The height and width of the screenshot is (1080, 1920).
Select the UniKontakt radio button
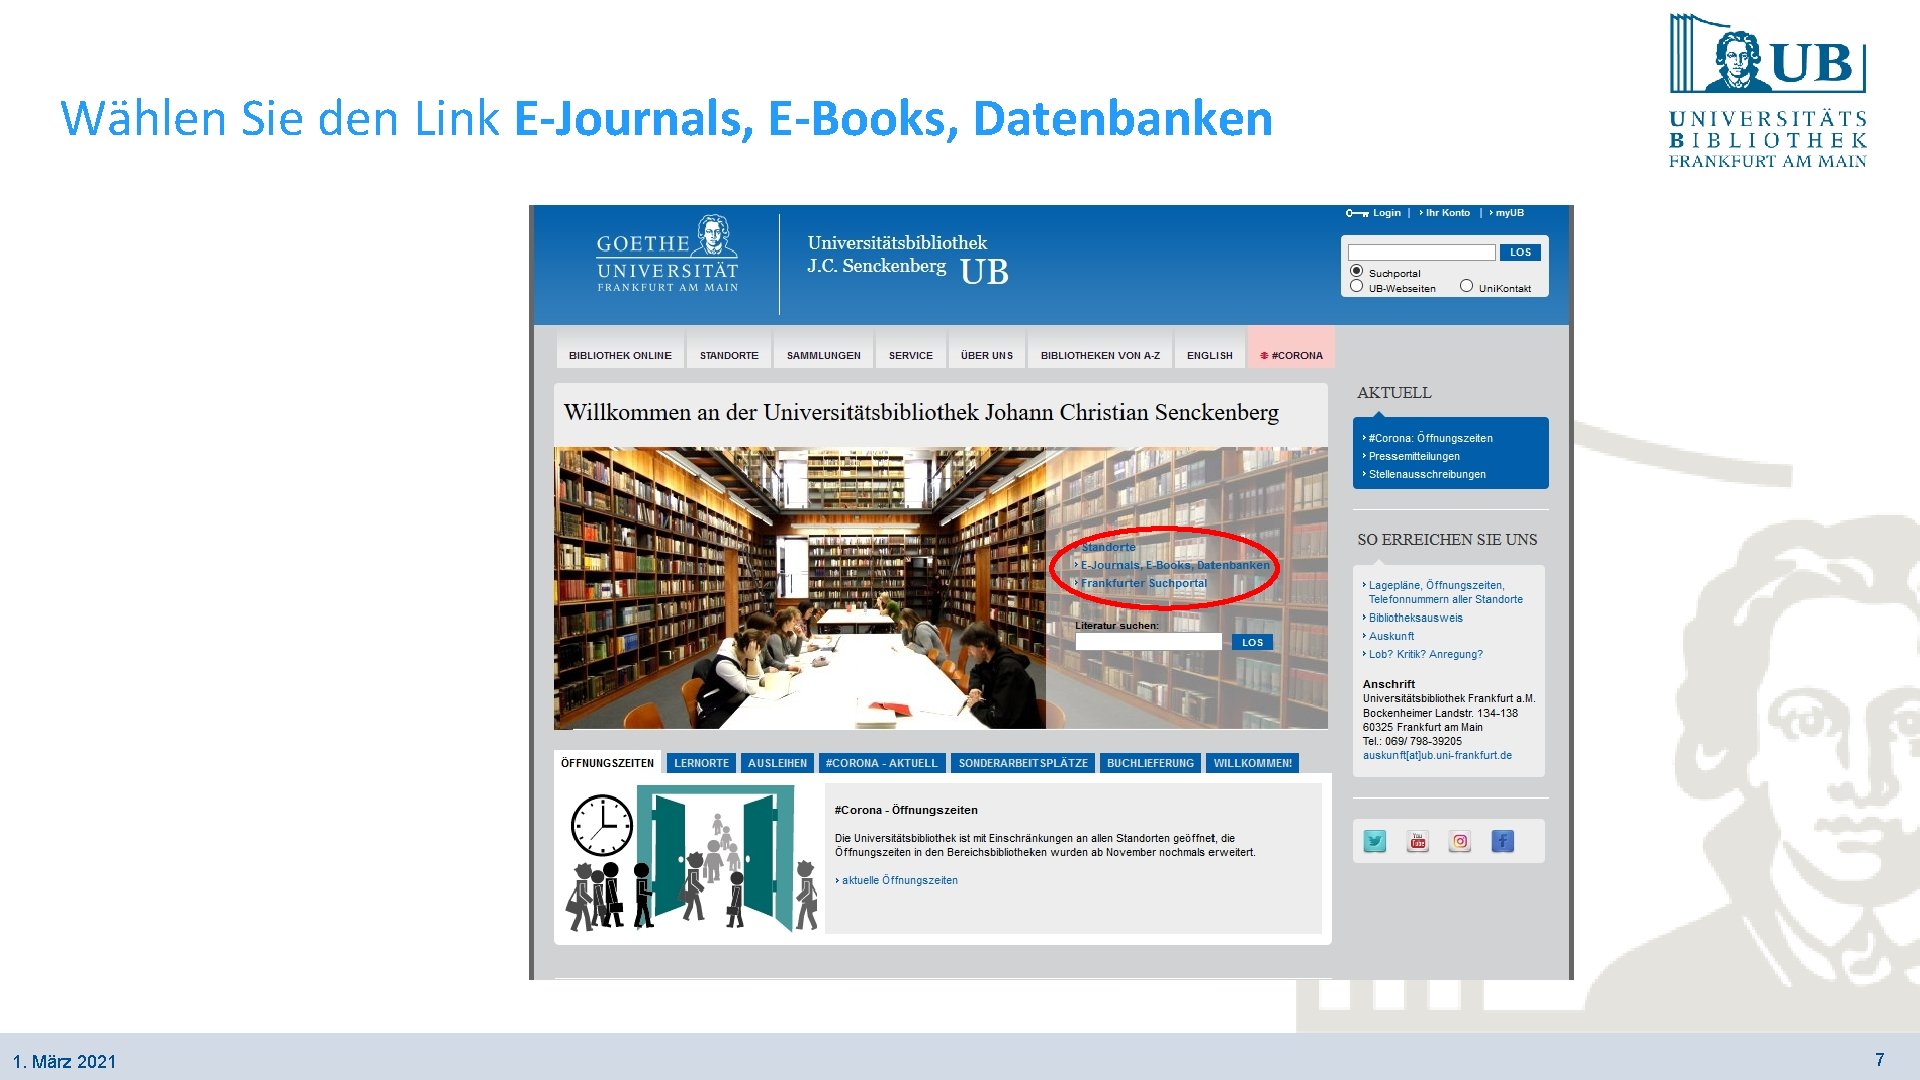(x=1466, y=286)
